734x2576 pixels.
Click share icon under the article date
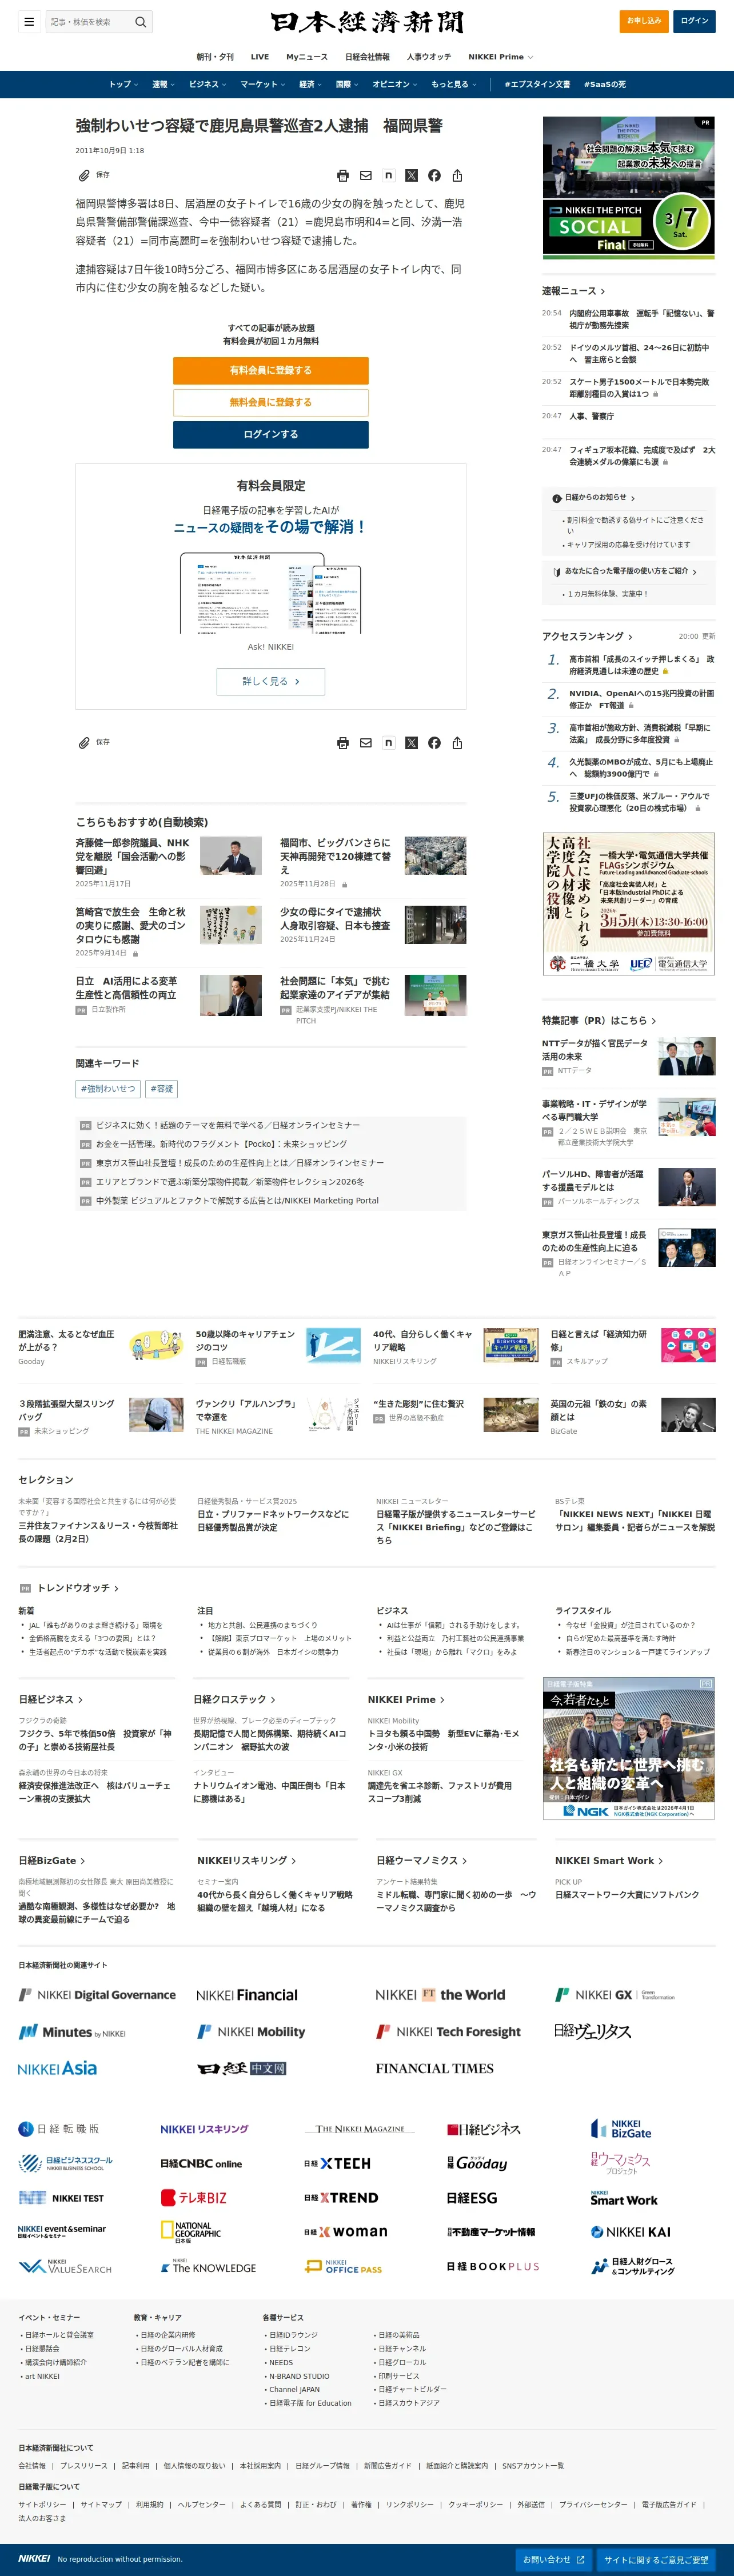coord(457,176)
